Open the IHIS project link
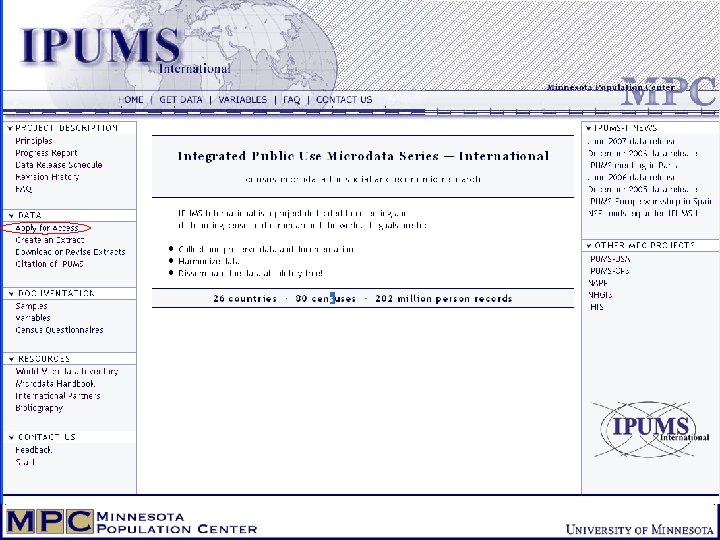Viewport: 720px width, 540px height. [596, 307]
